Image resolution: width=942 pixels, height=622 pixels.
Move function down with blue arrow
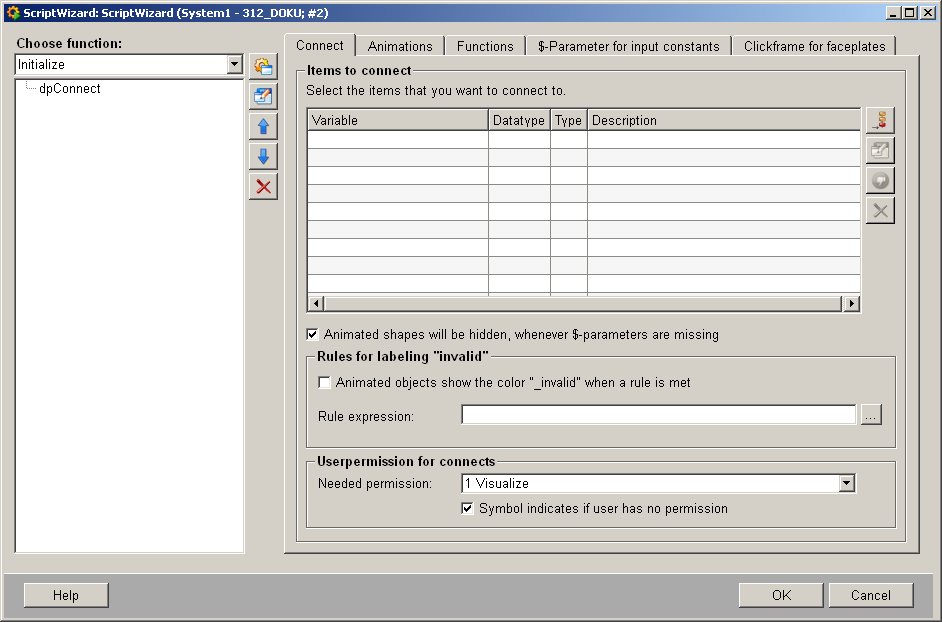pos(263,157)
